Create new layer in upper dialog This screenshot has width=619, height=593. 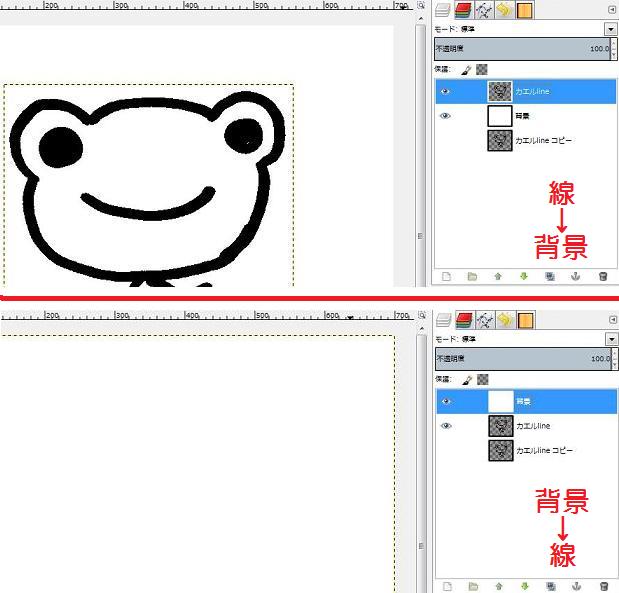click(446, 276)
